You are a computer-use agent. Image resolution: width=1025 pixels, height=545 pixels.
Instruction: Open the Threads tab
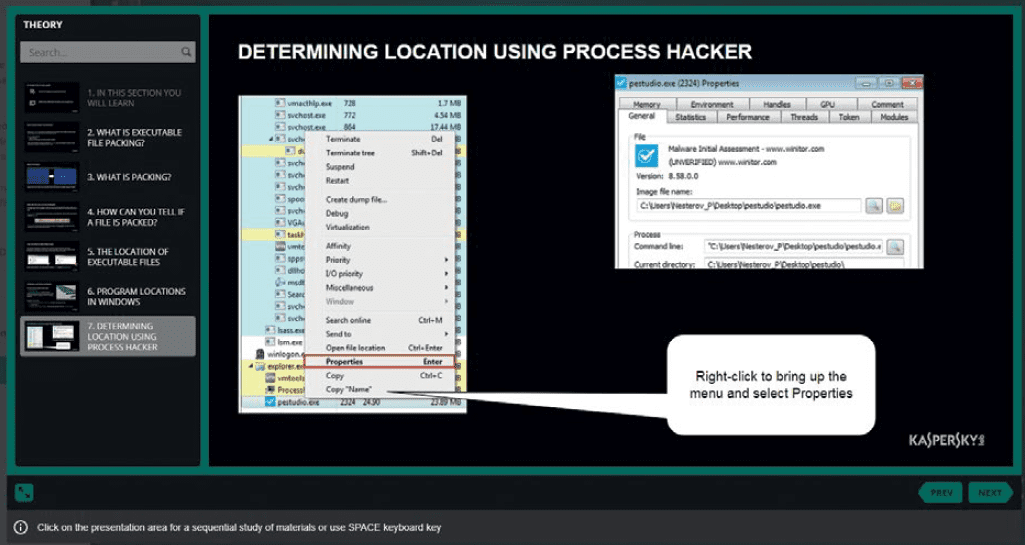803,118
